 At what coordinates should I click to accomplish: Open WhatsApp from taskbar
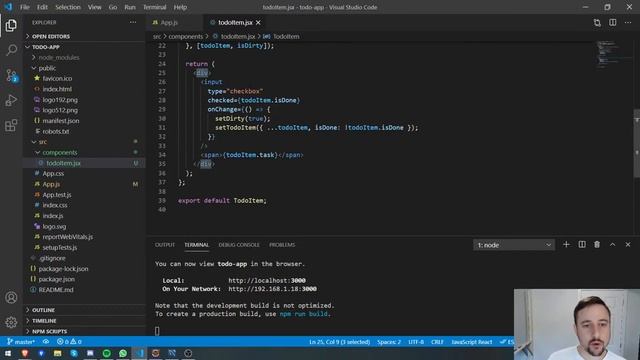[123, 353]
